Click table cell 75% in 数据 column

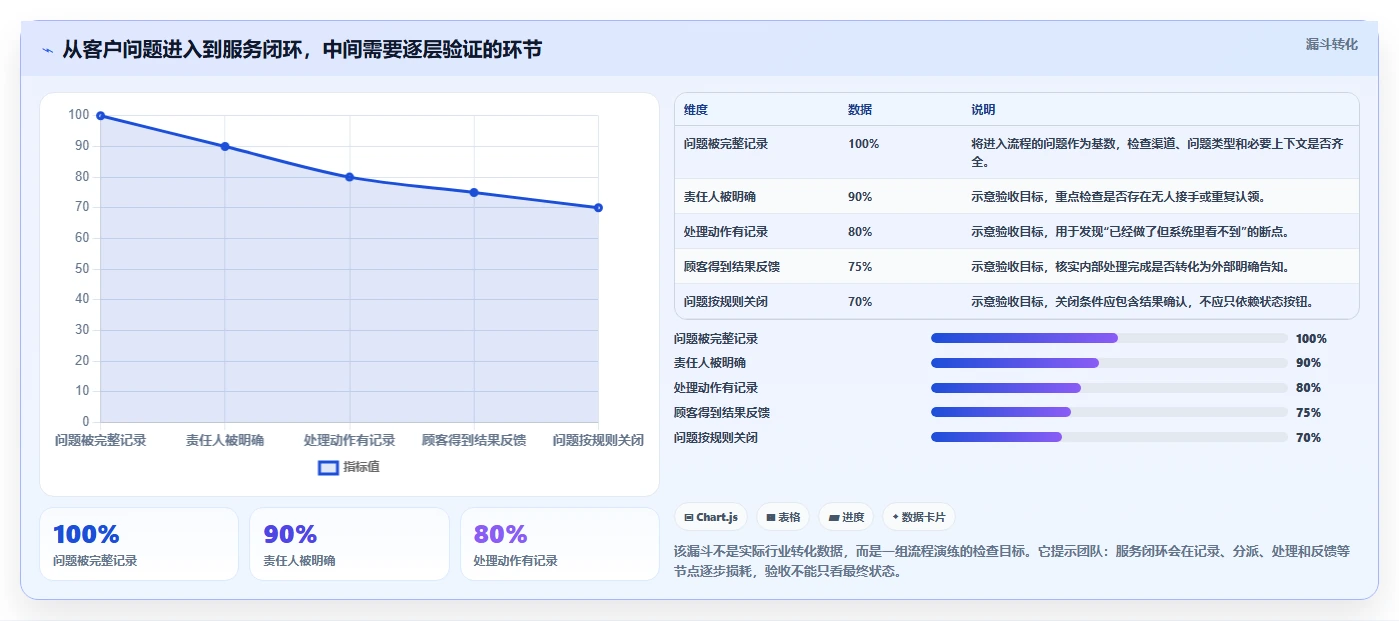[x=860, y=267]
